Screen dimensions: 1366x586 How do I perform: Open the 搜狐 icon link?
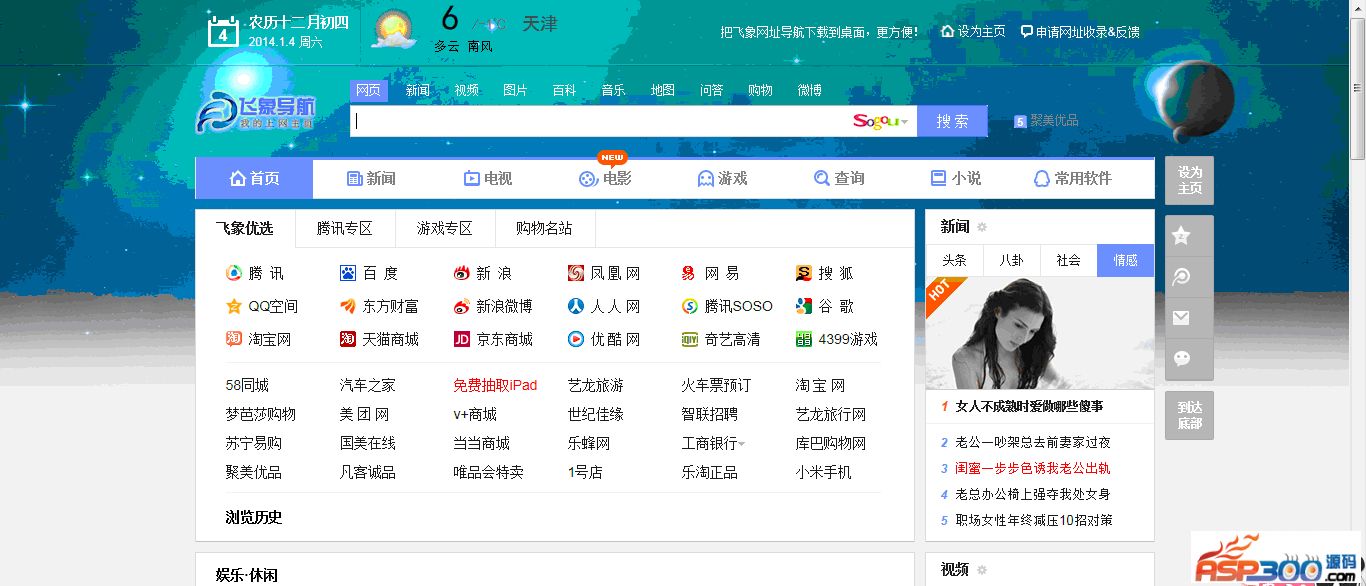(804, 273)
